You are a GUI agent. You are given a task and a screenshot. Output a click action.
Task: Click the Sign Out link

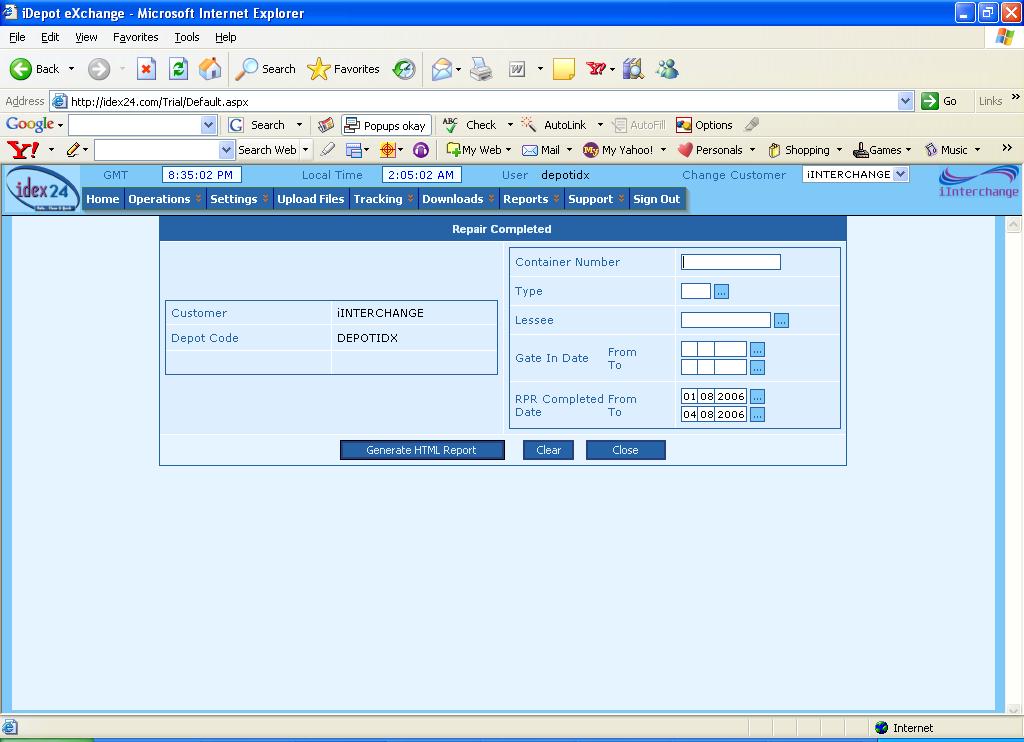(x=656, y=199)
